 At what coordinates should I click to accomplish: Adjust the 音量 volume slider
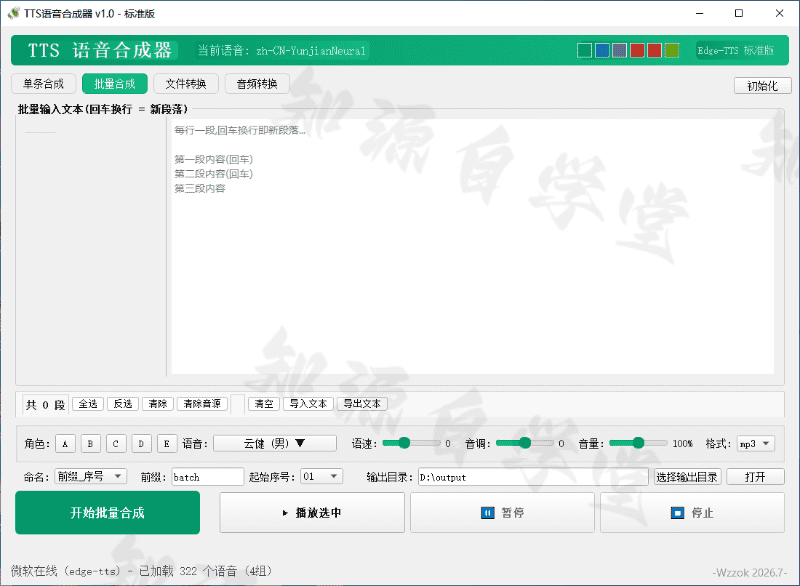tap(638, 443)
